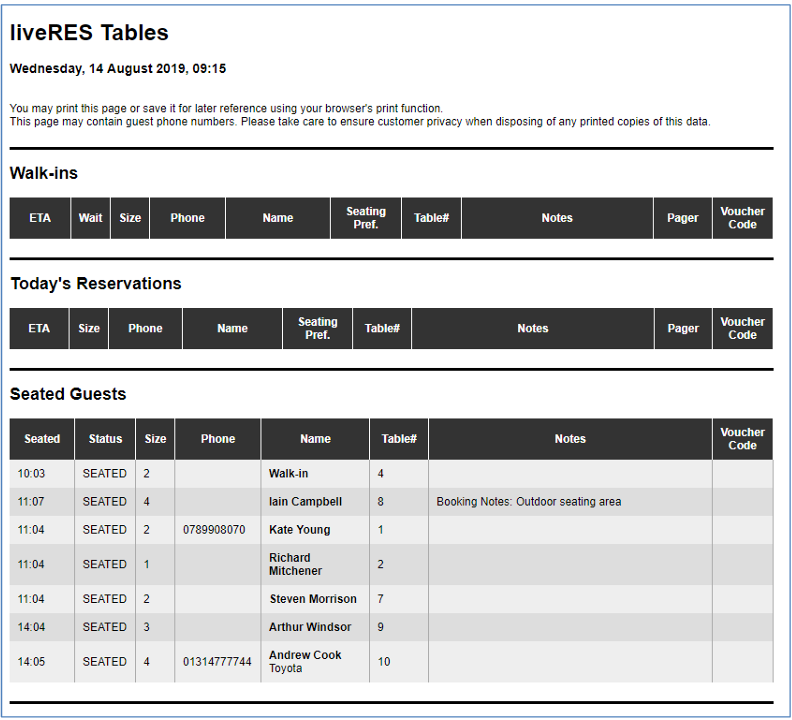Click Seating Pref. header under Today's Reservations

pos(317,329)
